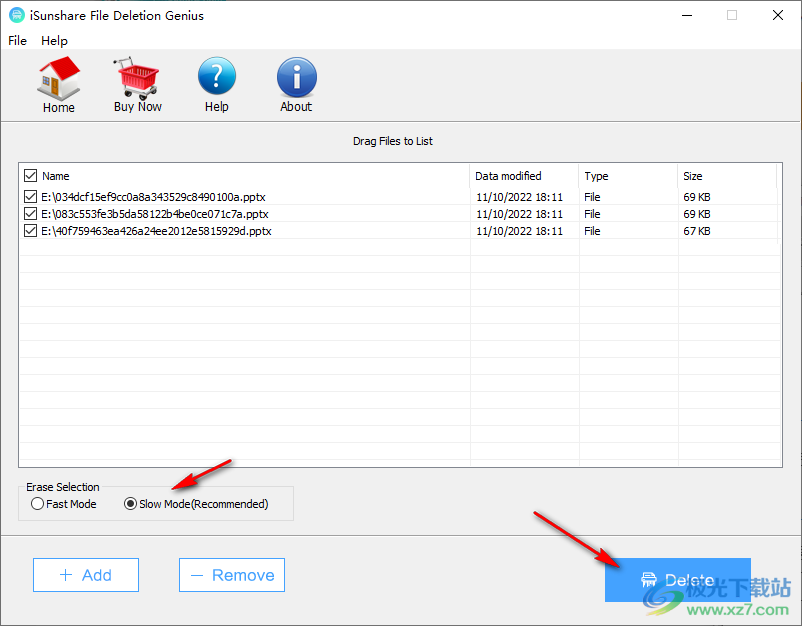
Task: Toggle the select-all checkbox beside Name header
Action: coord(31,176)
